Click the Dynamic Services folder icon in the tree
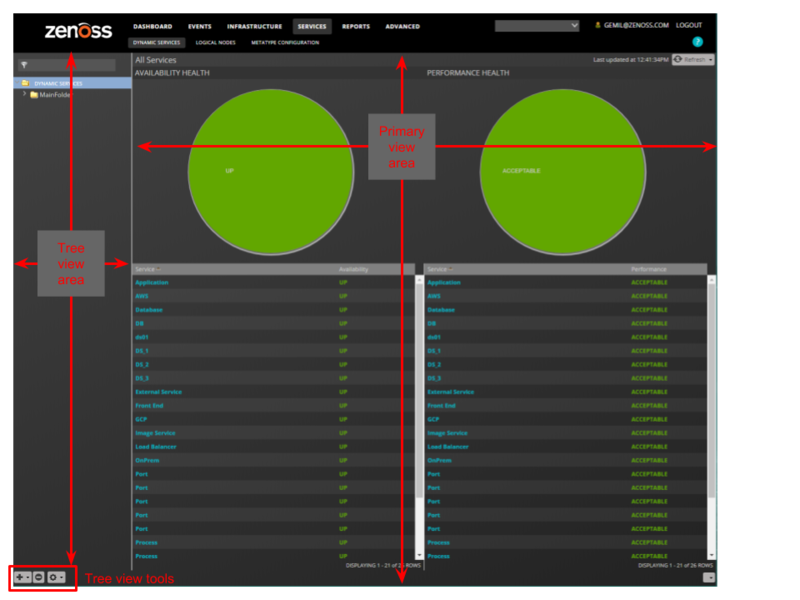This screenshot has height=600, width=800. (26, 83)
